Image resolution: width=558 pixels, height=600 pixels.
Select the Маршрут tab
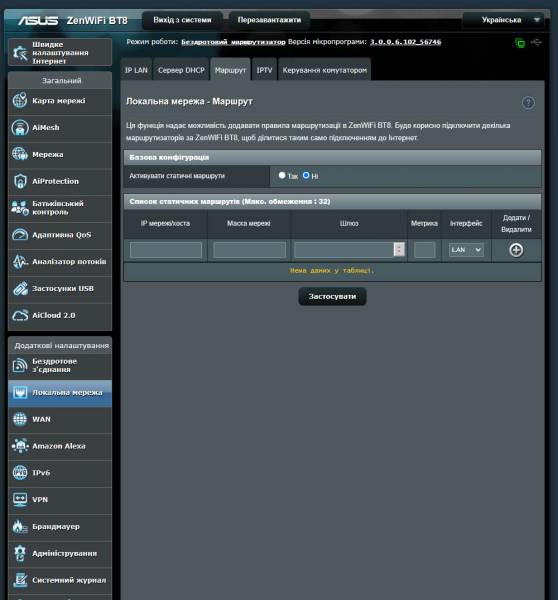230,70
